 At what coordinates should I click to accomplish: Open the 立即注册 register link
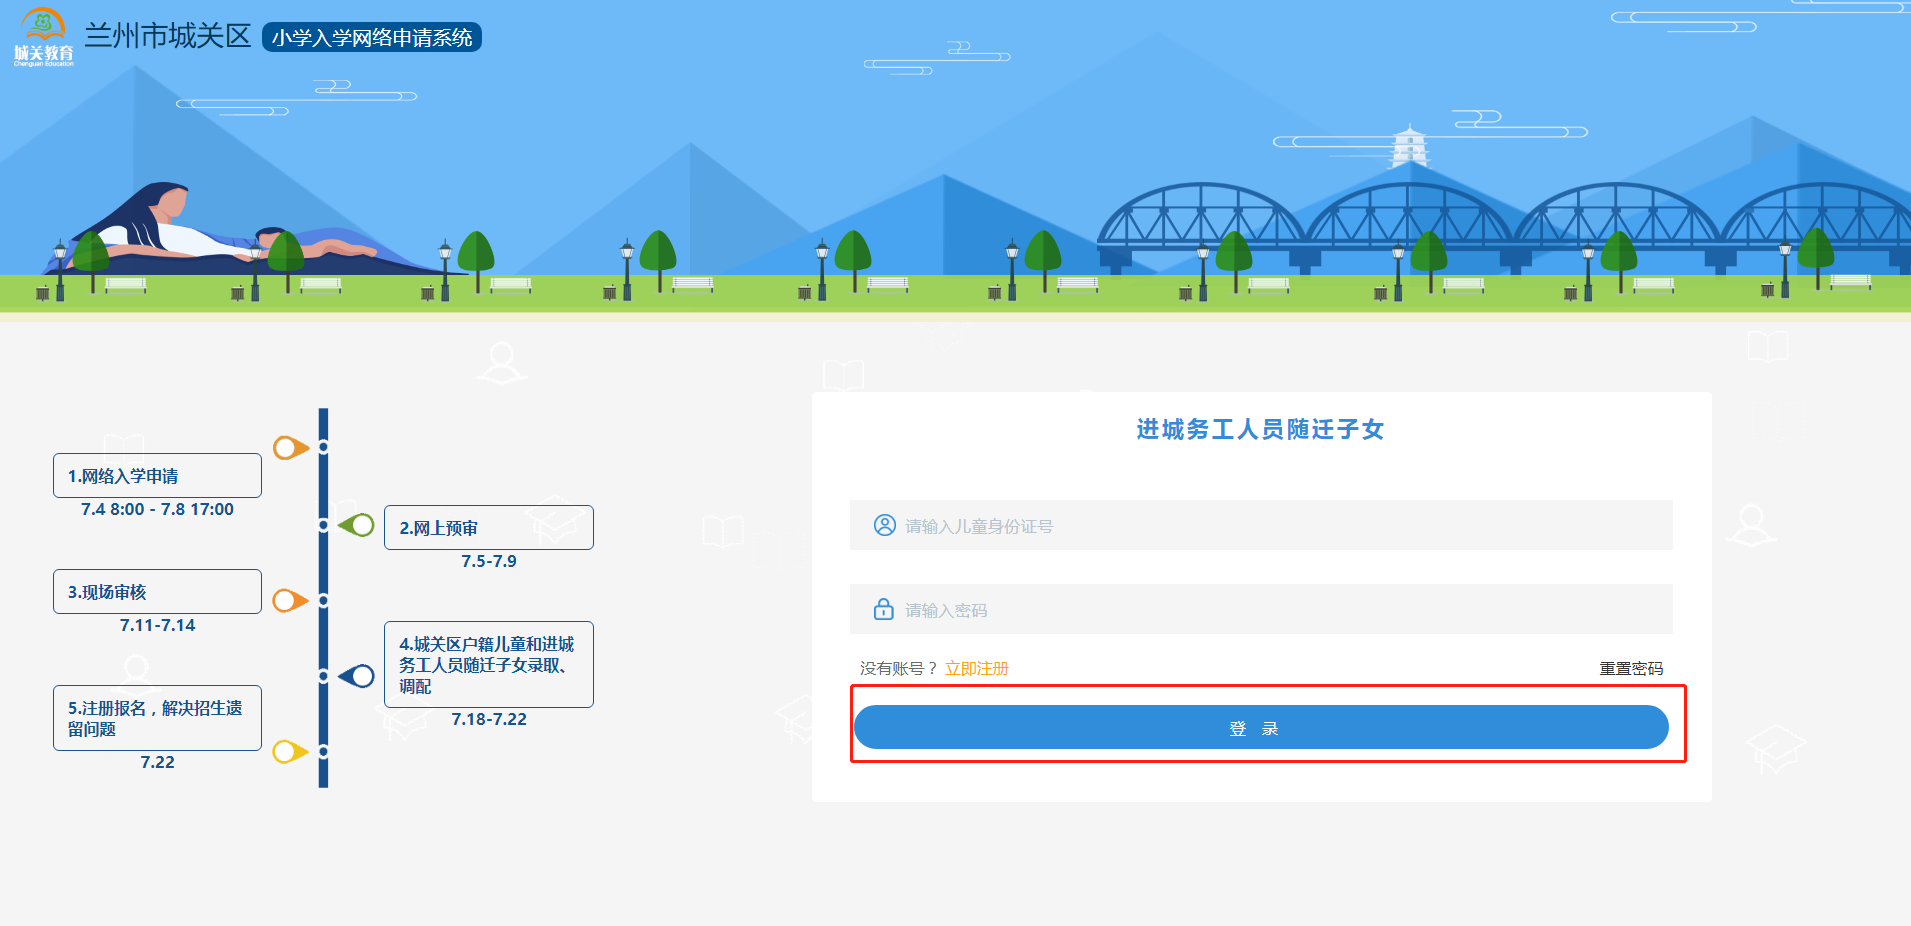(976, 668)
